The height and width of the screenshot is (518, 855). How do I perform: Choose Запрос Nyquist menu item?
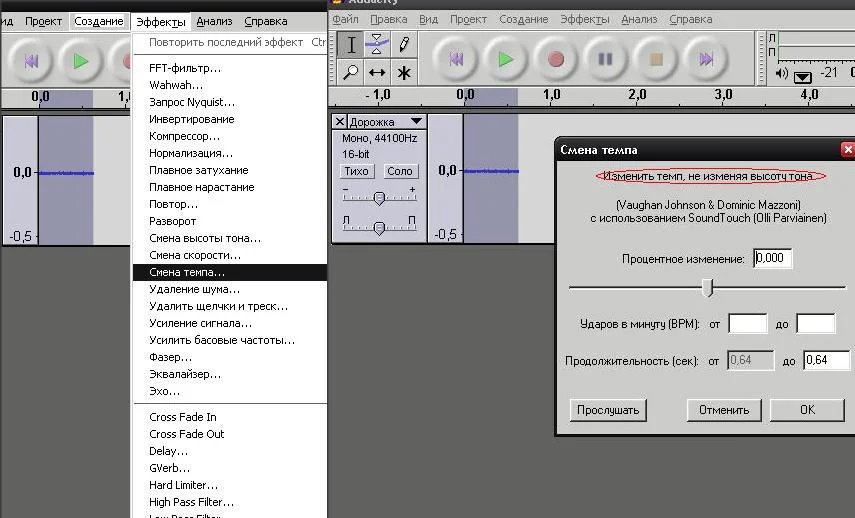coord(230,102)
